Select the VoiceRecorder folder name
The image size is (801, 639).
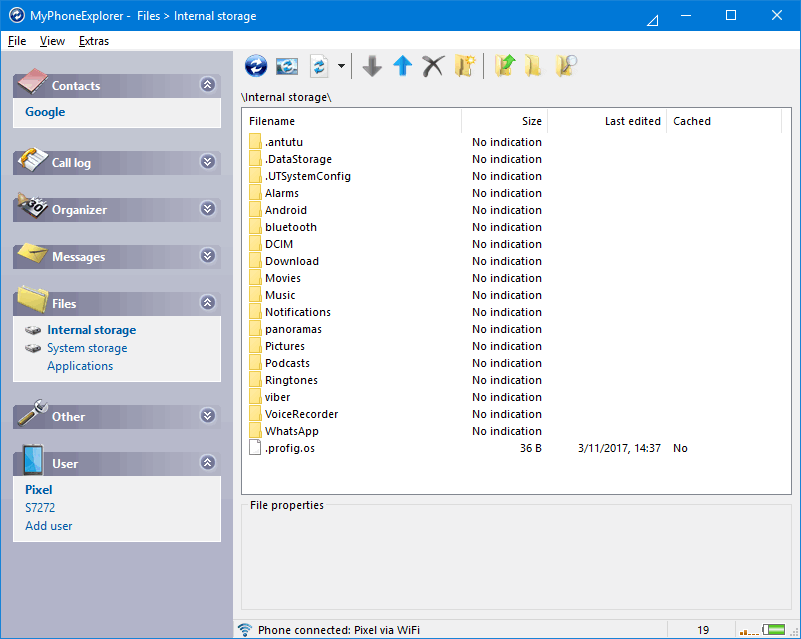click(301, 414)
